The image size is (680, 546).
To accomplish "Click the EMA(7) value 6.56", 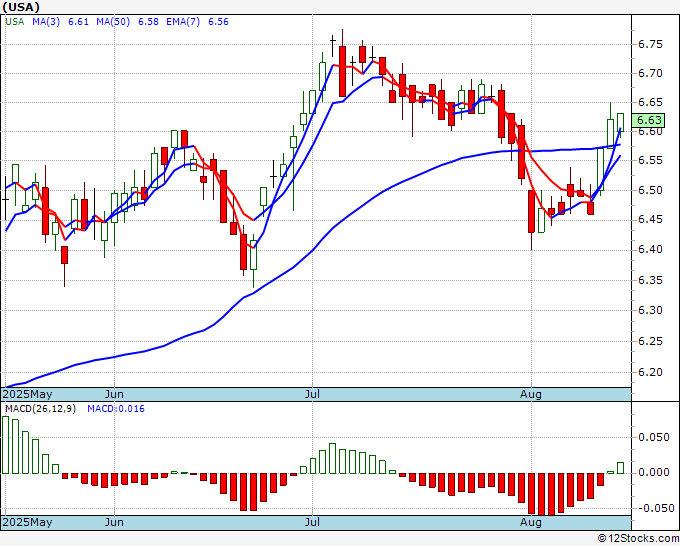I will coord(218,22).
